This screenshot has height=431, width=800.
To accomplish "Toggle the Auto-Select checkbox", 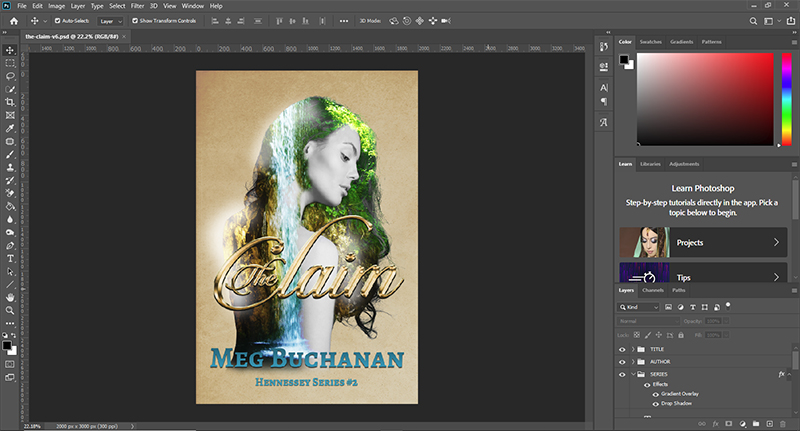I will [x=56, y=20].
